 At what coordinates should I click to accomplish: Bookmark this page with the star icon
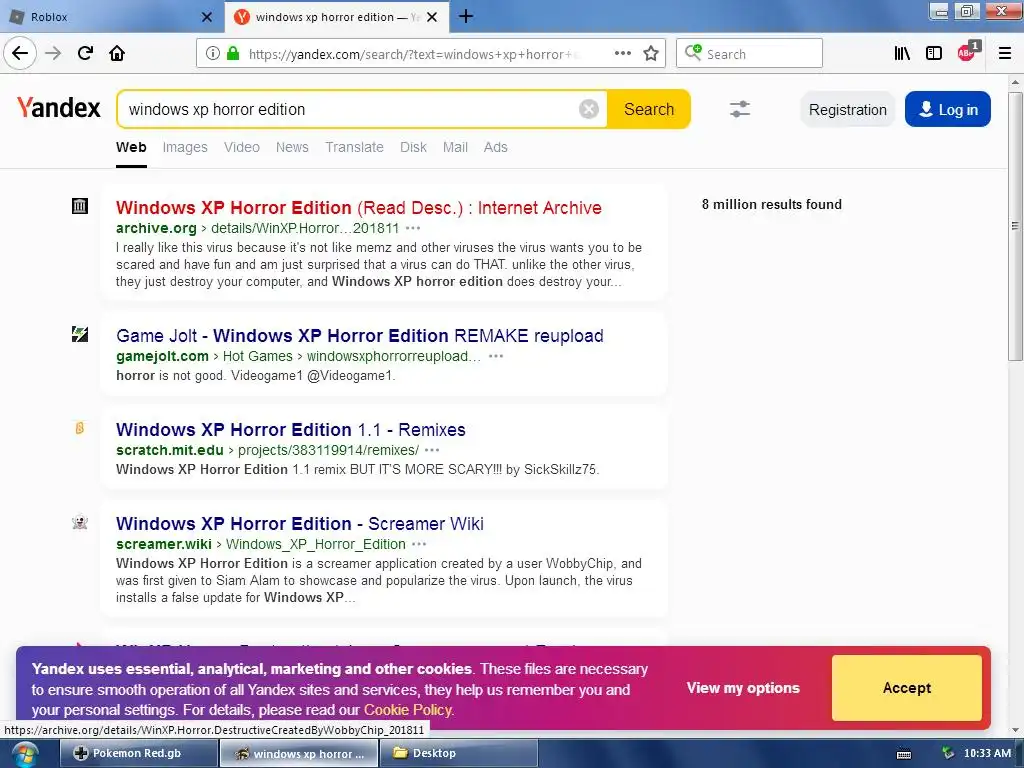[650, 54]
